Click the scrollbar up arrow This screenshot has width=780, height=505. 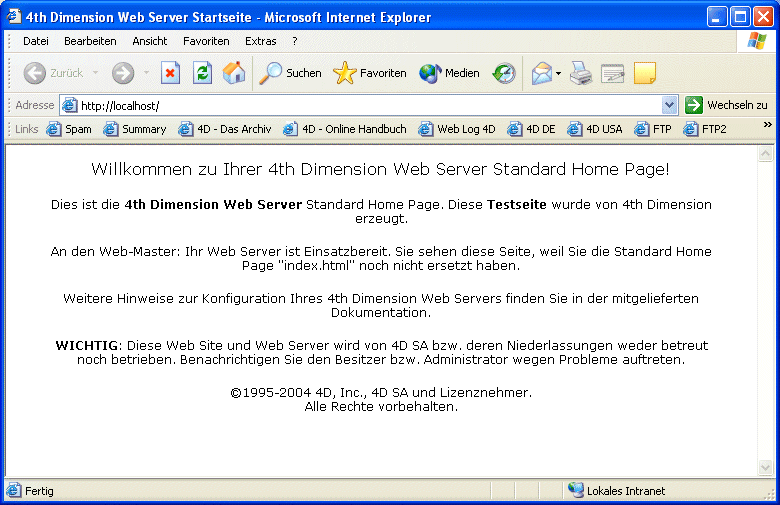[x=765, y=154]
